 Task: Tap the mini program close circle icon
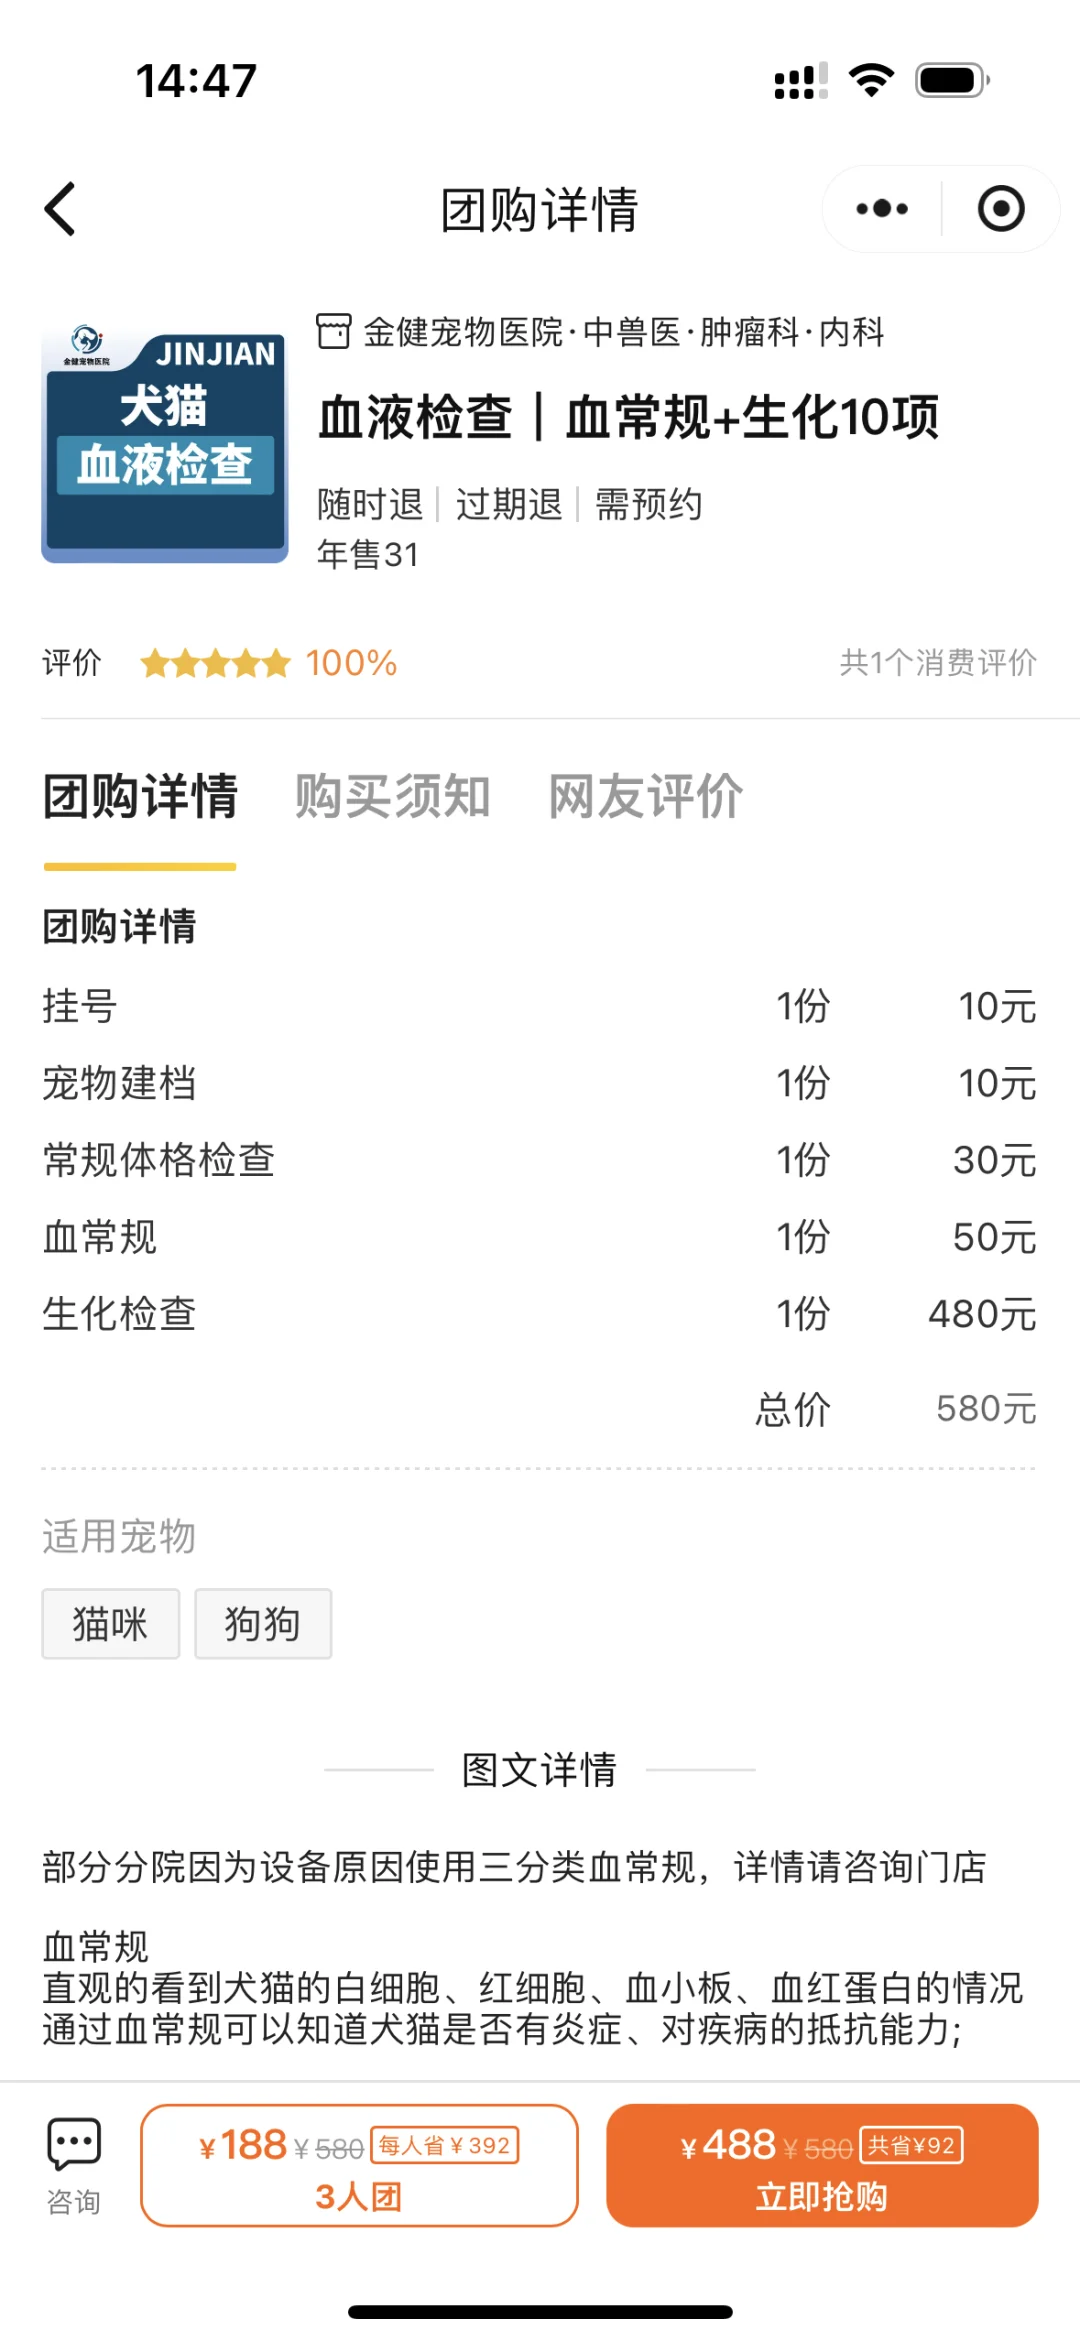coord(1001,209)
